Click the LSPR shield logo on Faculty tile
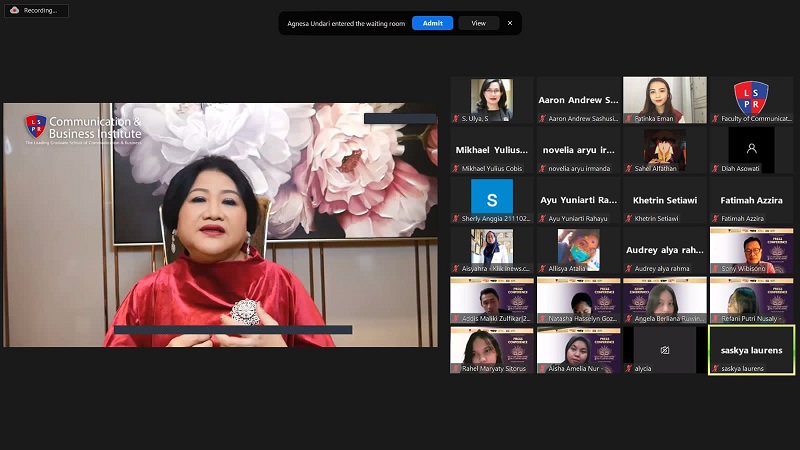 point(751,97)
